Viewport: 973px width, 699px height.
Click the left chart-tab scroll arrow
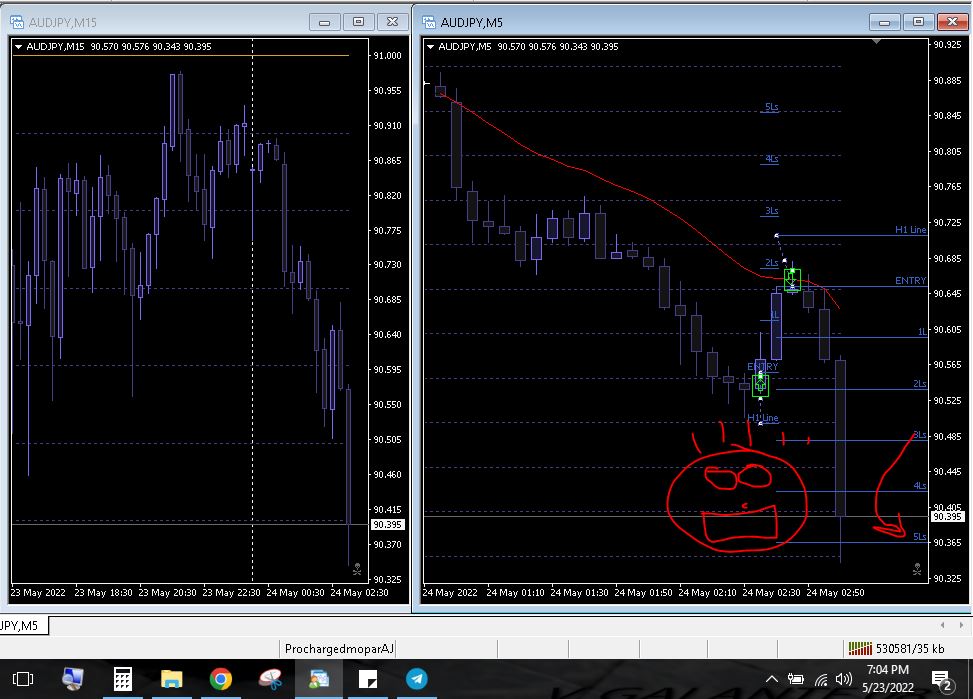943,625
